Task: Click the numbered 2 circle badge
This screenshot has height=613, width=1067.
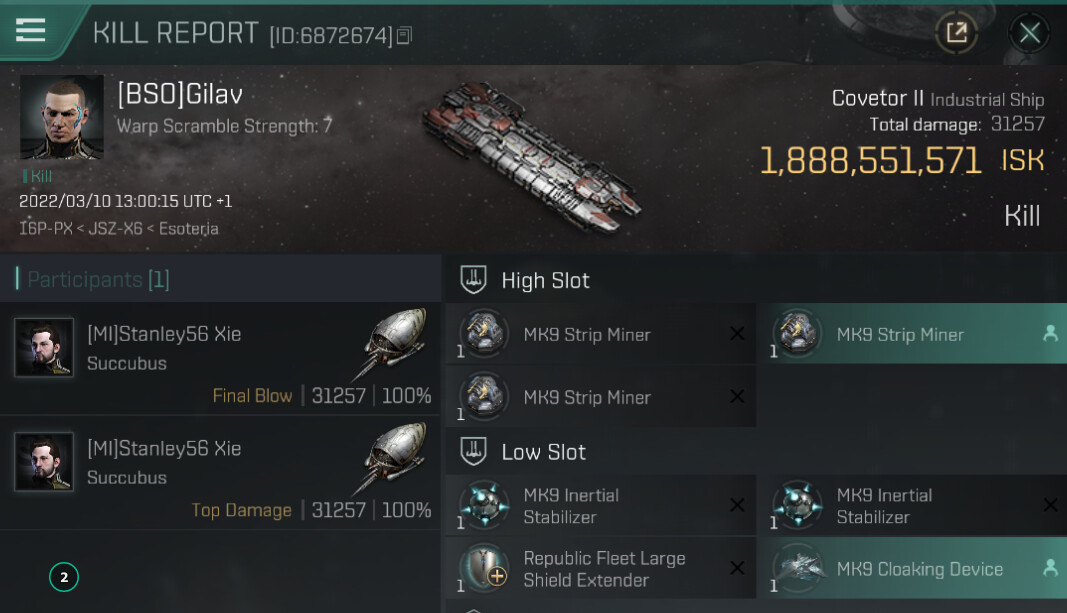Action: [x=64, y=577]
